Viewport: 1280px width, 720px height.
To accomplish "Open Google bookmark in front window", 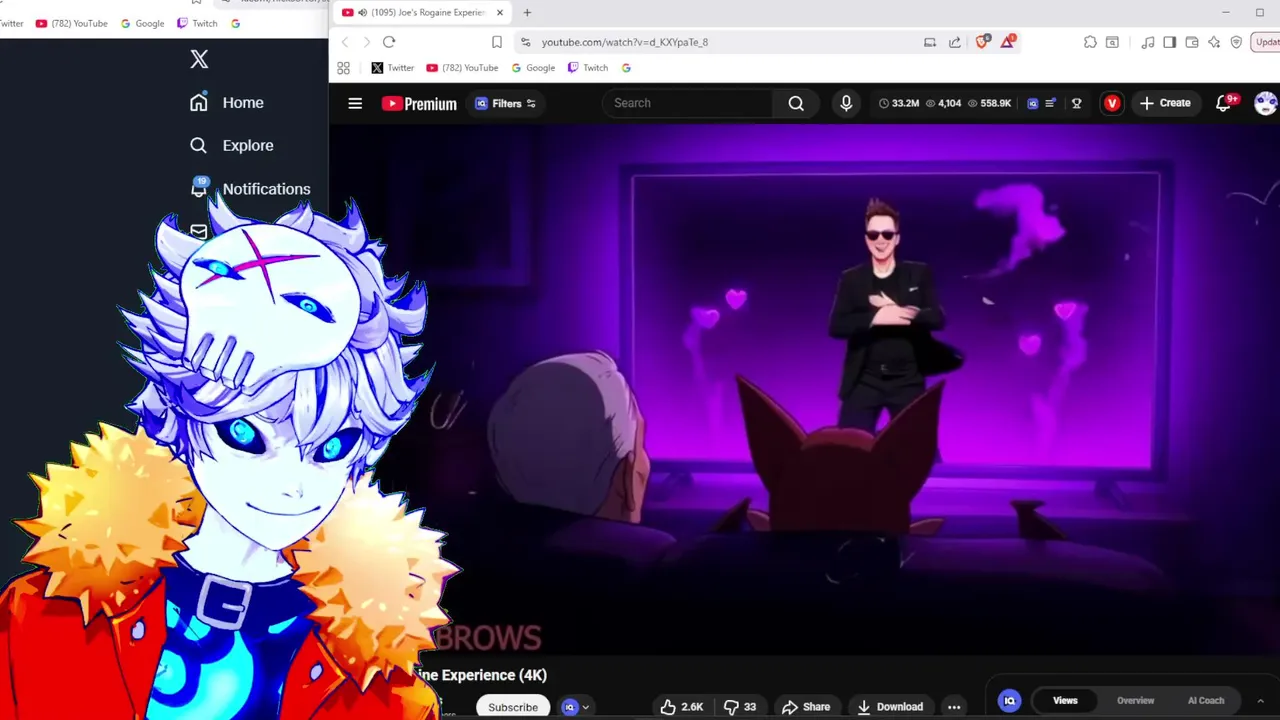I will (533, 68).
